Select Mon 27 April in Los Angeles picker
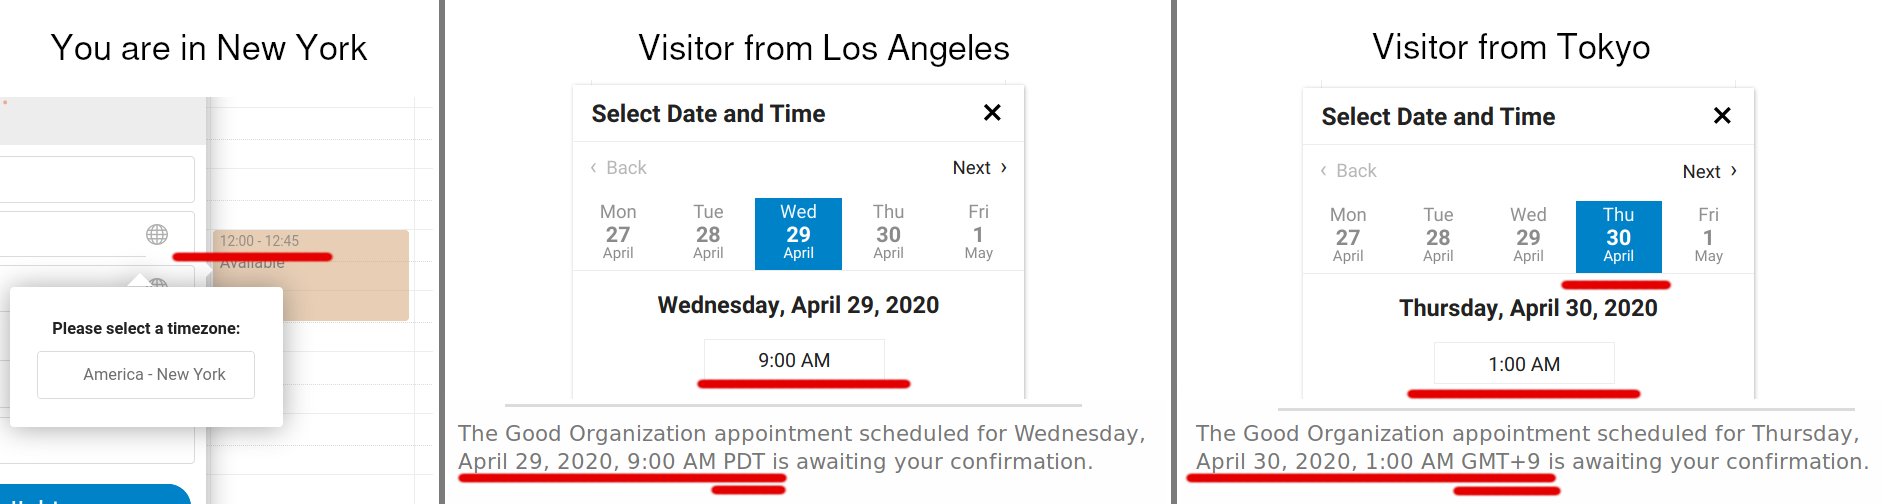Image resolution: width=1884 pixels, height=504 pixels. (618, 233)
